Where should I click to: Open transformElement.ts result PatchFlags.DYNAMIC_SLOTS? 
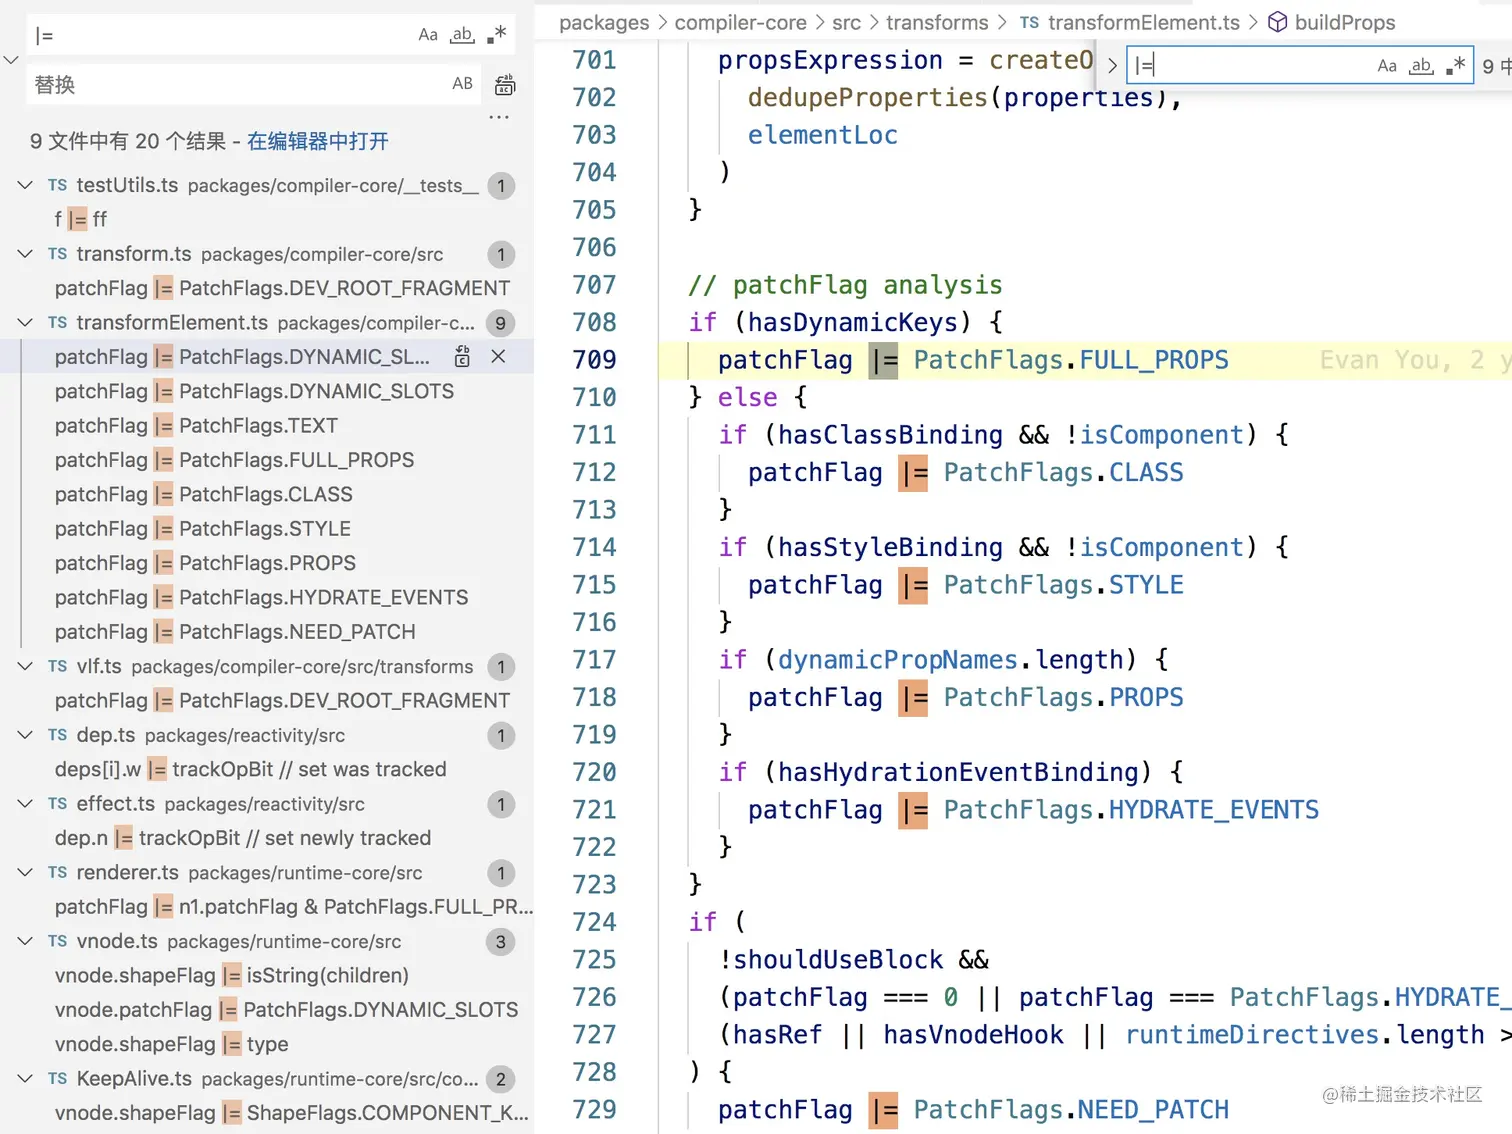[x=254, y=391]
